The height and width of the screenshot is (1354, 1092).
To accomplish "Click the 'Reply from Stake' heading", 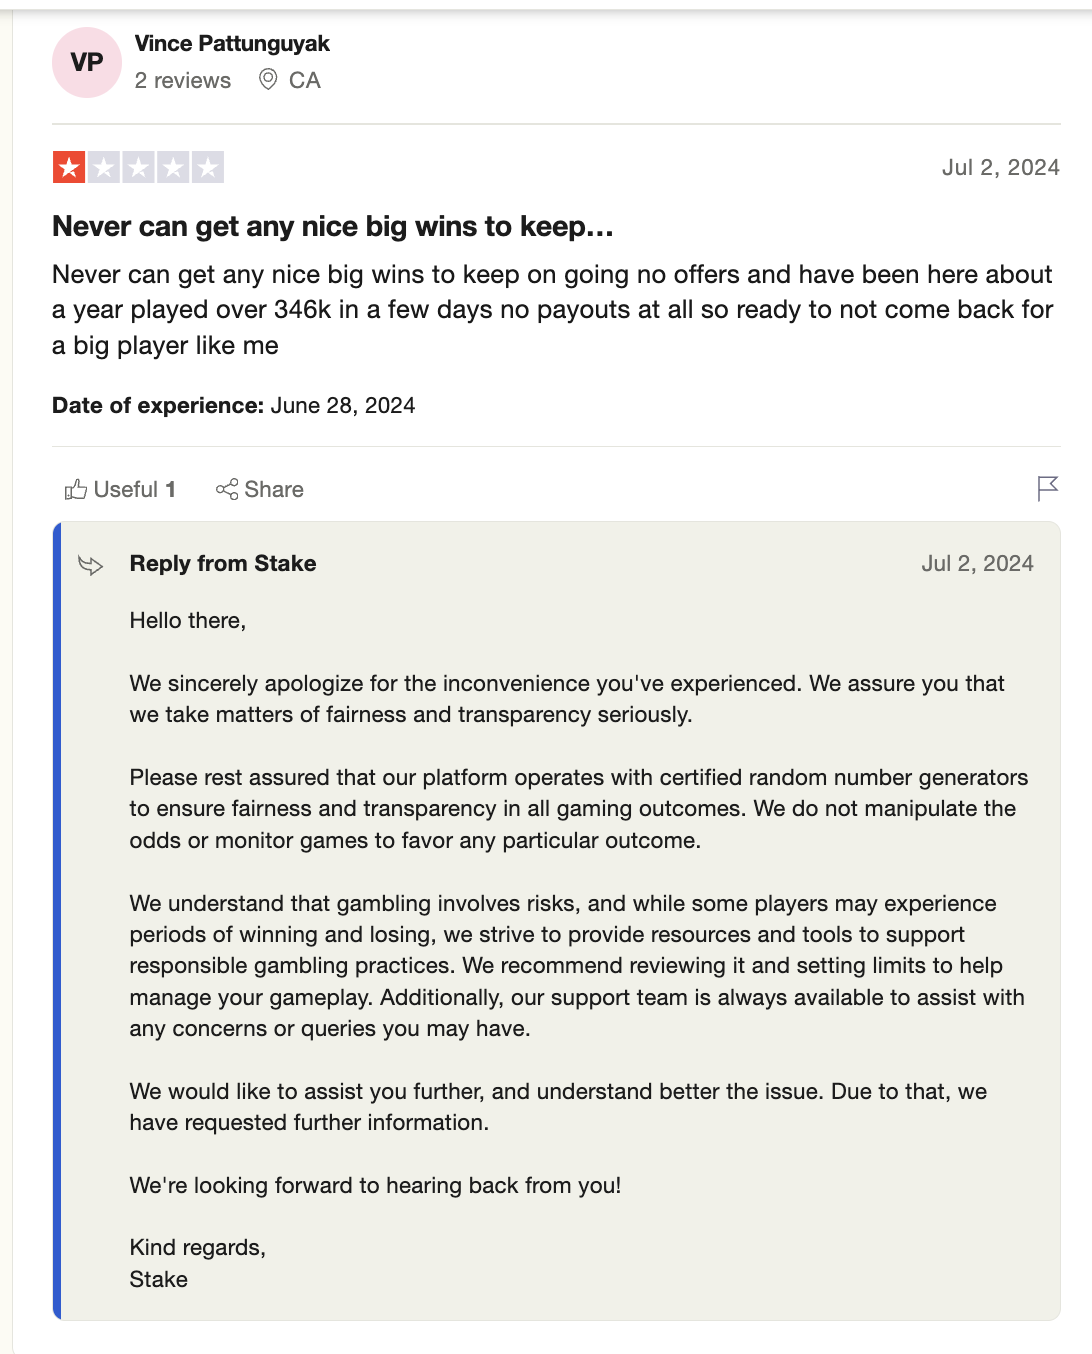I will tap(222, 564).
